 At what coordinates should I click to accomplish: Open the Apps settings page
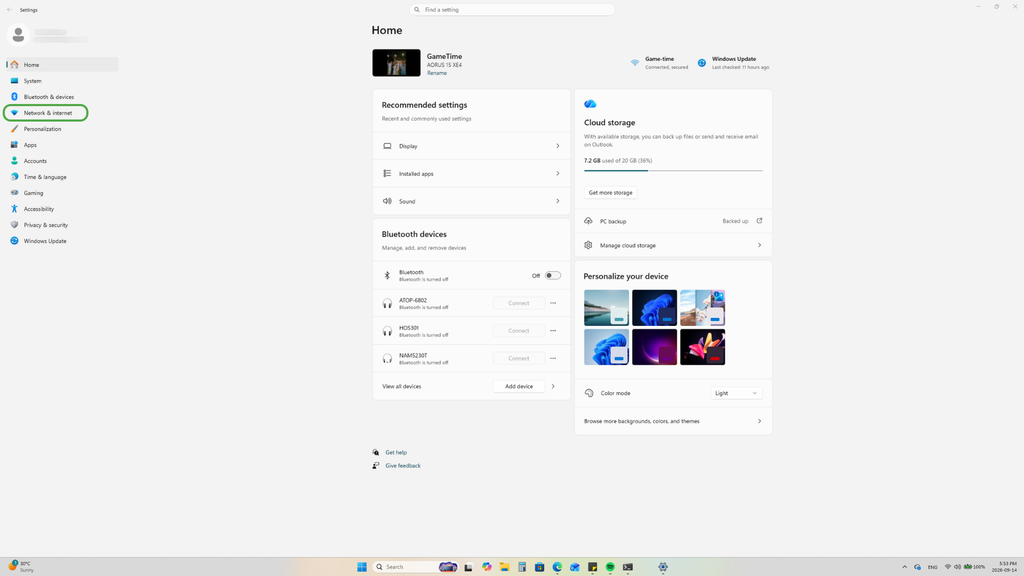pyautogui.click(x=62, y=145)
